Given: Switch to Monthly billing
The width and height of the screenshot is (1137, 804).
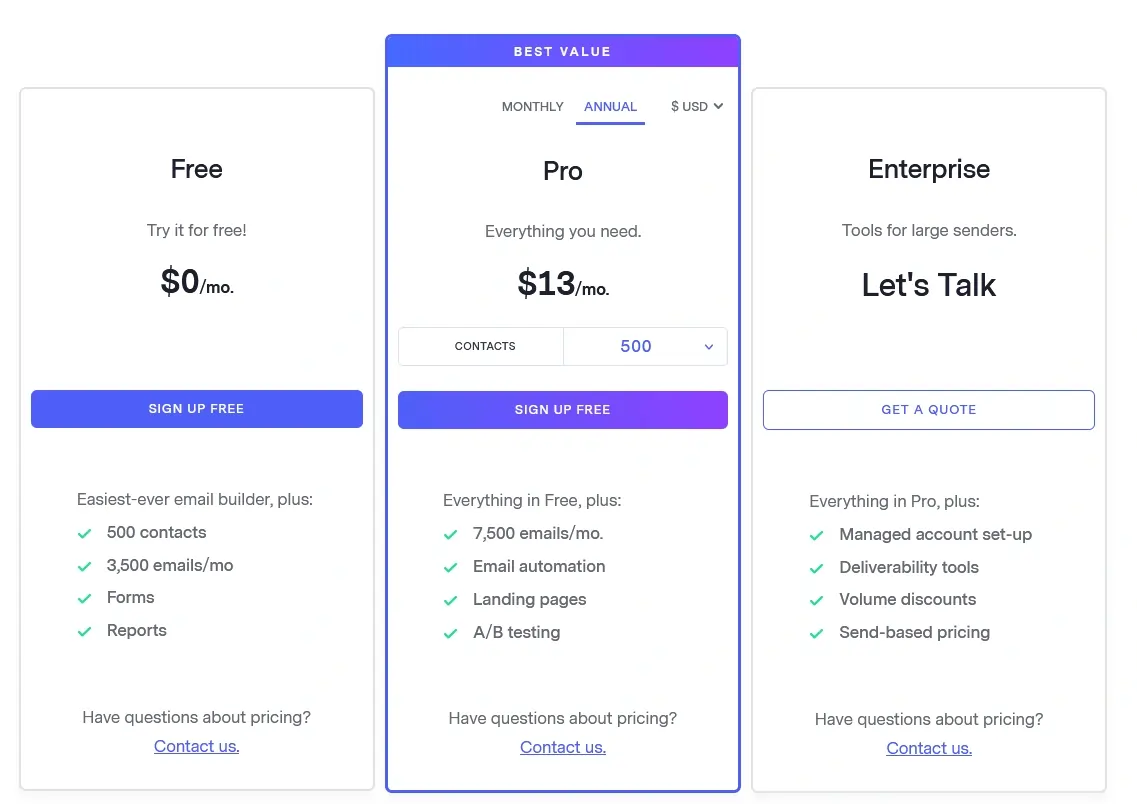Looking at the screenshot, I should point(532,107).
